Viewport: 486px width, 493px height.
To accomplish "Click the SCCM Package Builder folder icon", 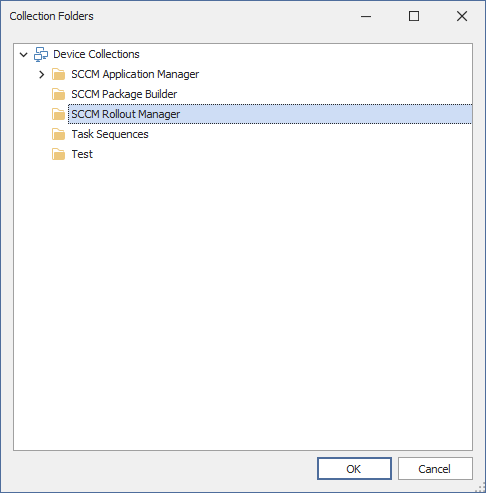I will [x=59, y=94].
